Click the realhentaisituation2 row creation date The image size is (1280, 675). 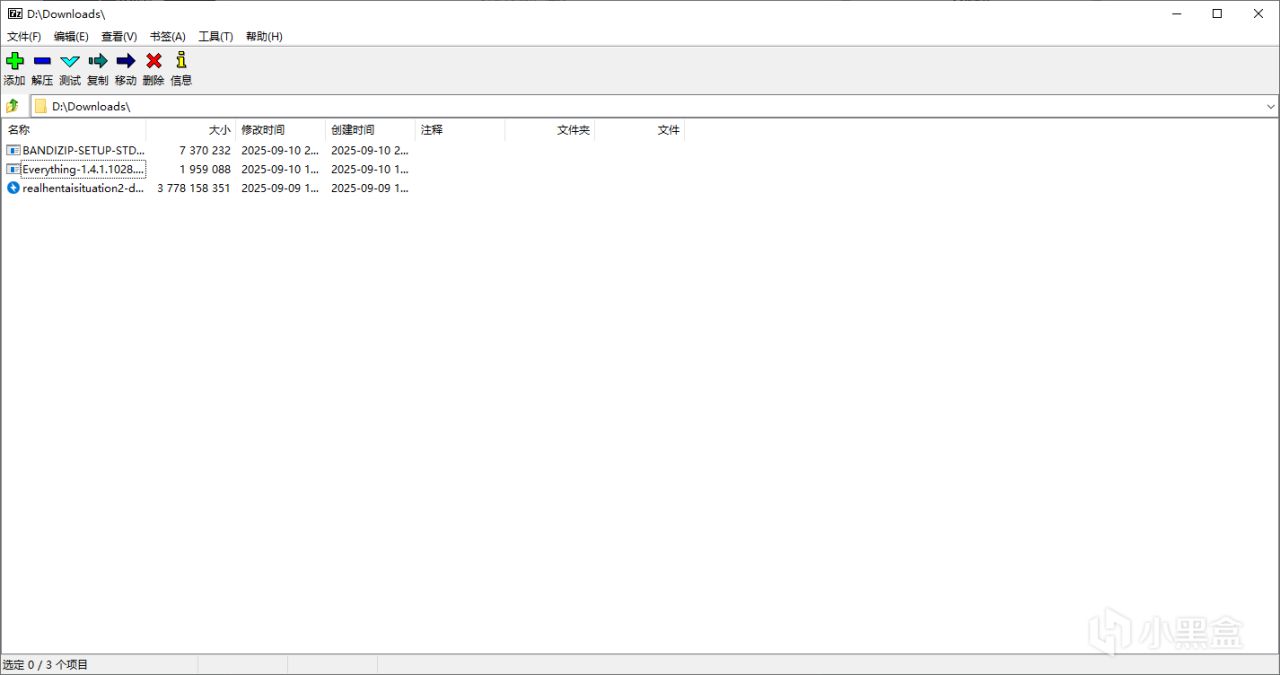click(370, 188)
